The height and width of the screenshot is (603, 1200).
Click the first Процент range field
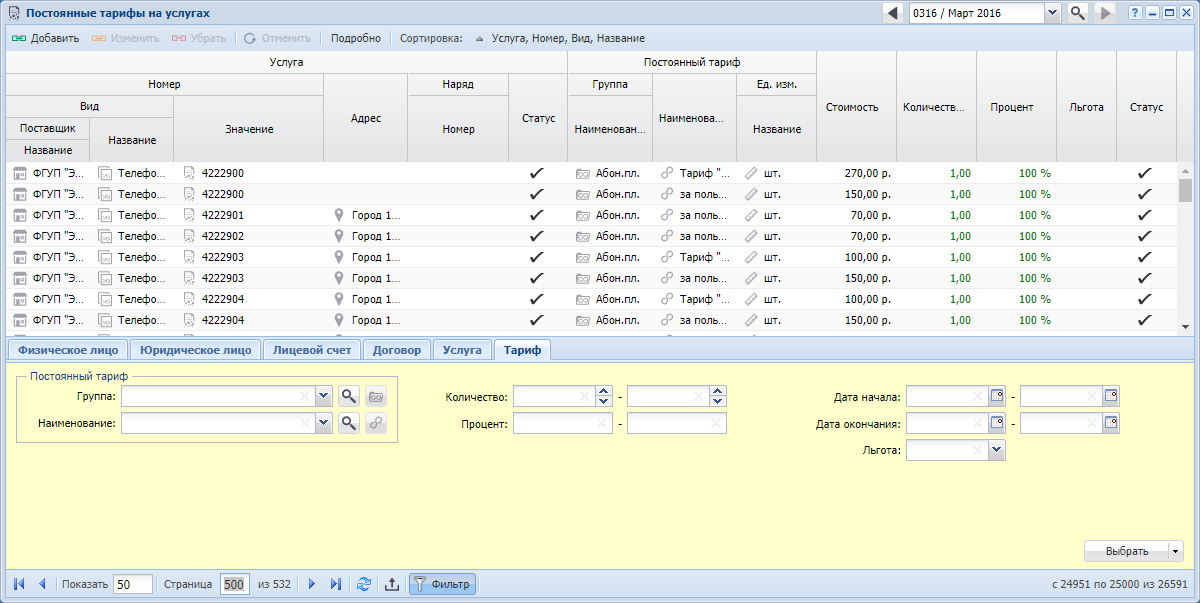[x=562, y=424]
